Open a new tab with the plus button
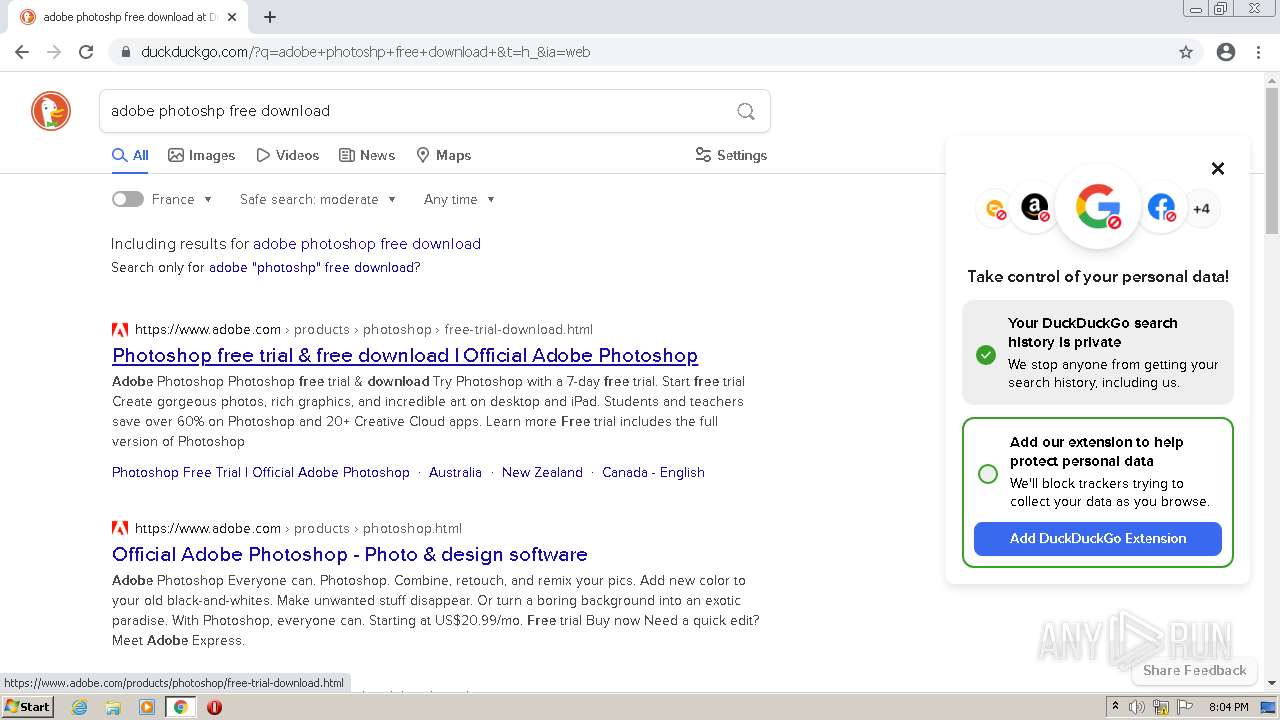This screenshot has height=720, width=1280. point(270,17)
